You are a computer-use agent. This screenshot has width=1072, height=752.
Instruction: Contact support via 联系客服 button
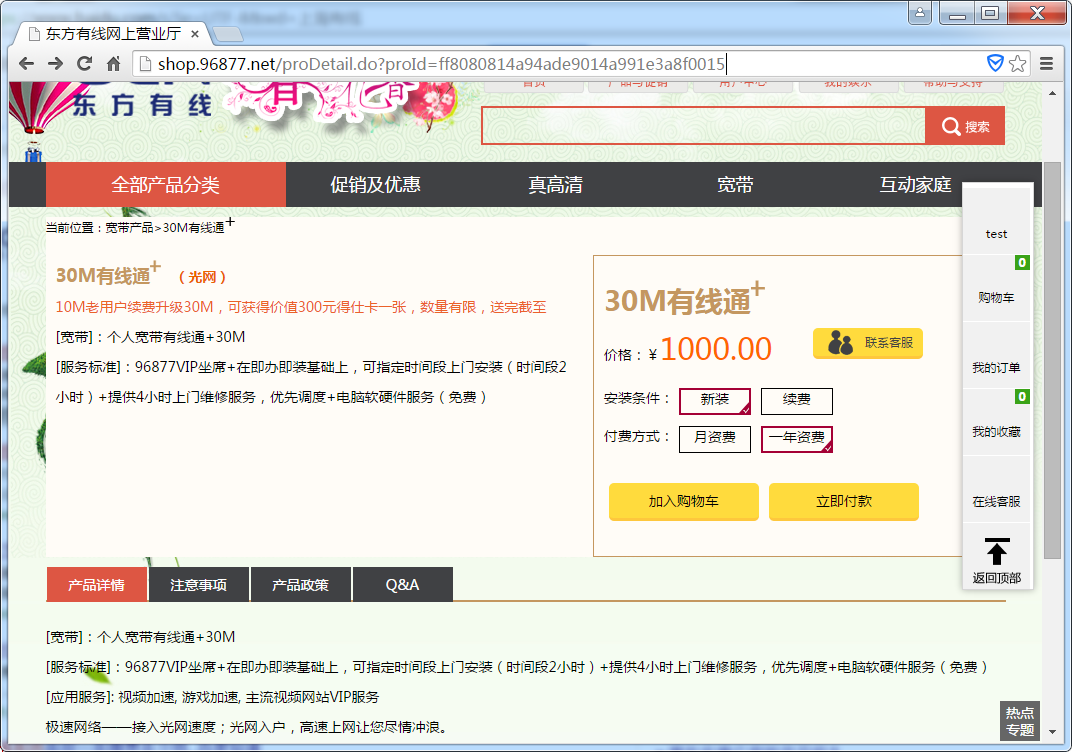(x=868, y=343)
